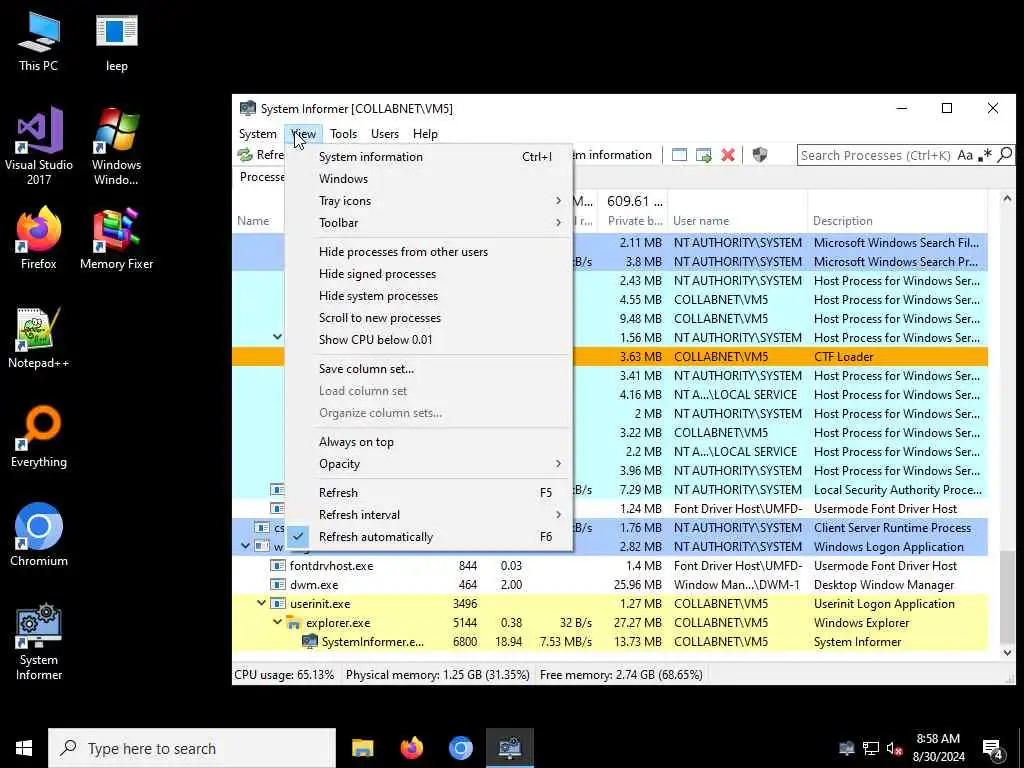Select System information menu entry
The height and width of the screenshot is (768, 1024).
pyautogui.click(x=429, y=157)
